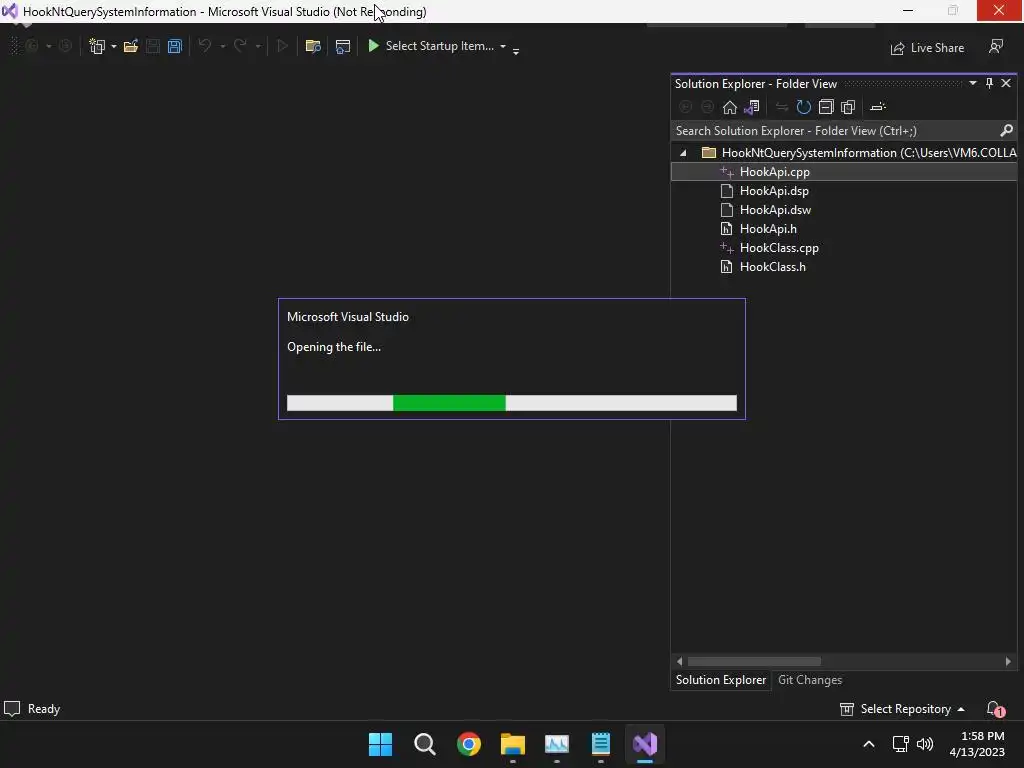Click the New Project toolbar icon

click(97, 46)
